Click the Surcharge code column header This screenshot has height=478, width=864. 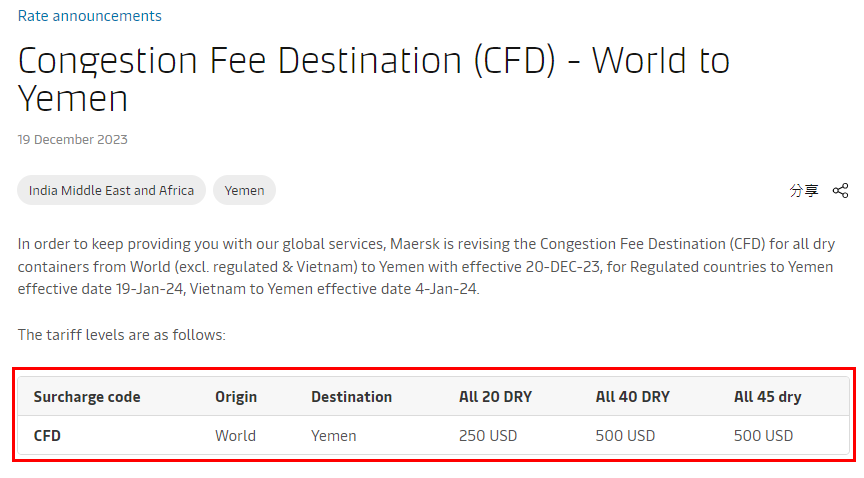[x=87, y=397]
